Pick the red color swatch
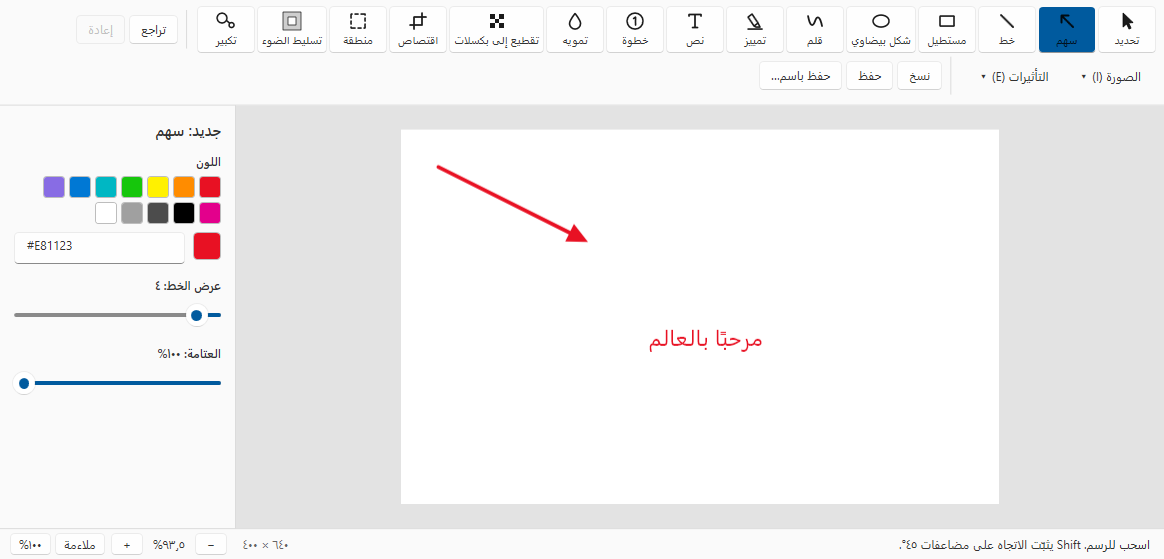The image size is (1164, 559). [x=210, y=187]
